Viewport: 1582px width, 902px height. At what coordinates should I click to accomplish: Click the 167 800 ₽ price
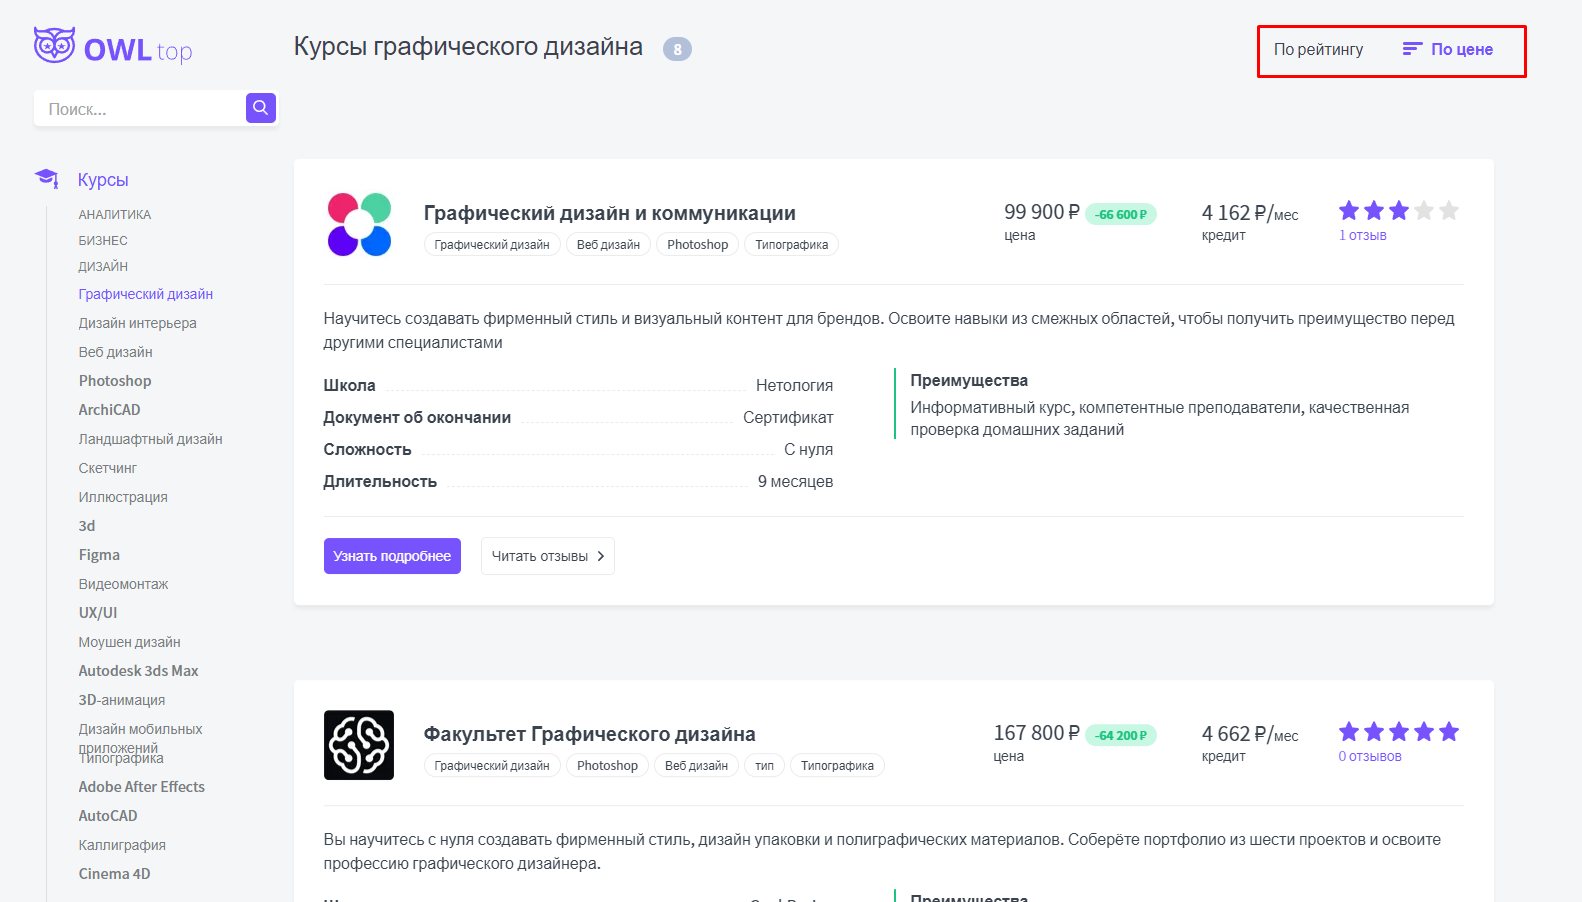(1036, 733)
